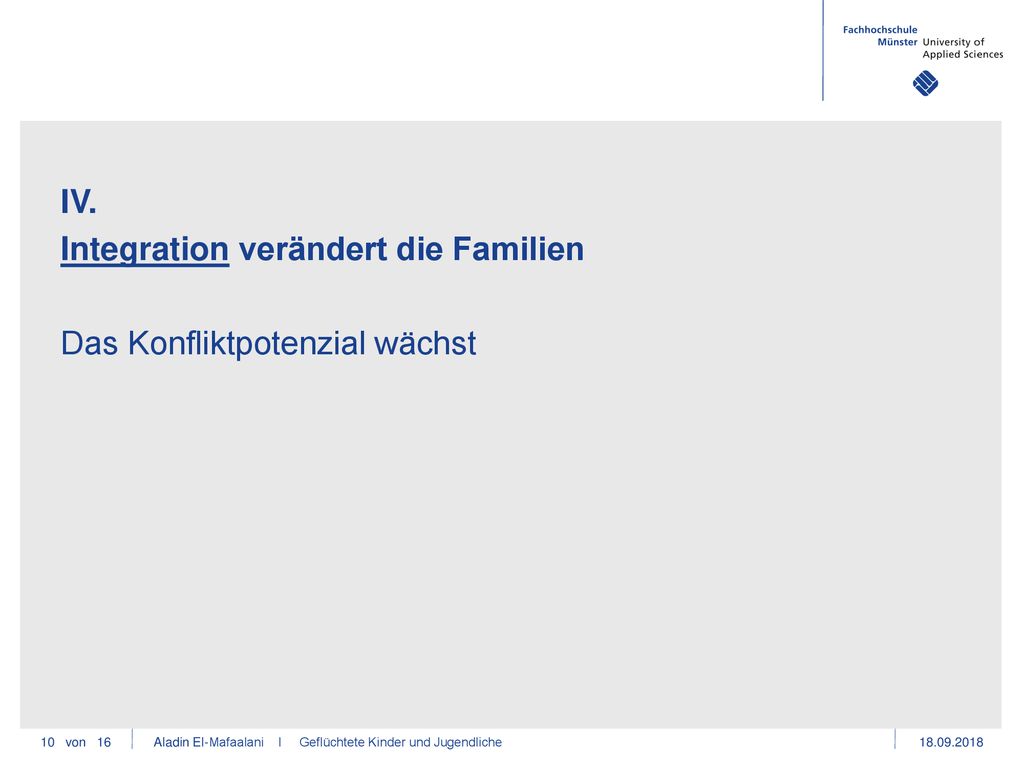
Task: Click the underlined word Integration in the heading
Action: 144,250
